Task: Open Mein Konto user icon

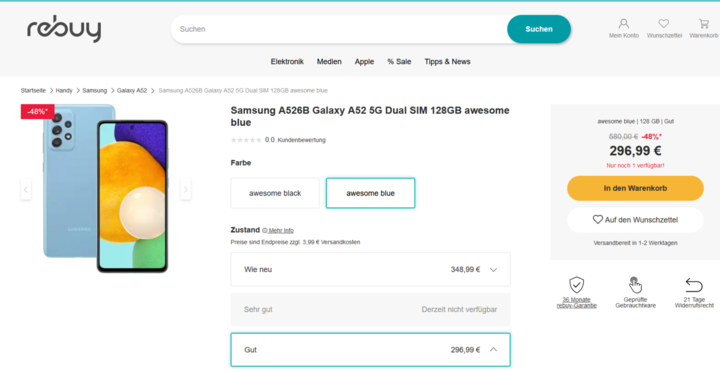Action: coord(624,23)
